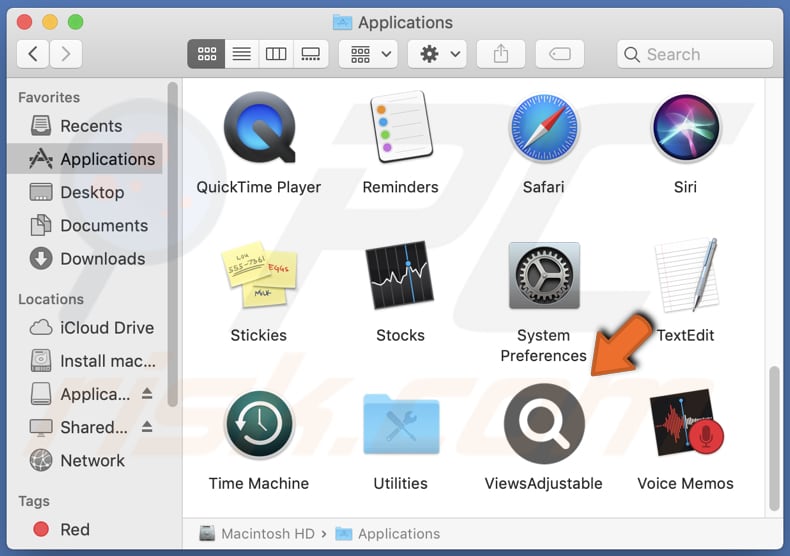Open the Reminders app icon
This screenshot has width=790, height=556.
[401, 127]
